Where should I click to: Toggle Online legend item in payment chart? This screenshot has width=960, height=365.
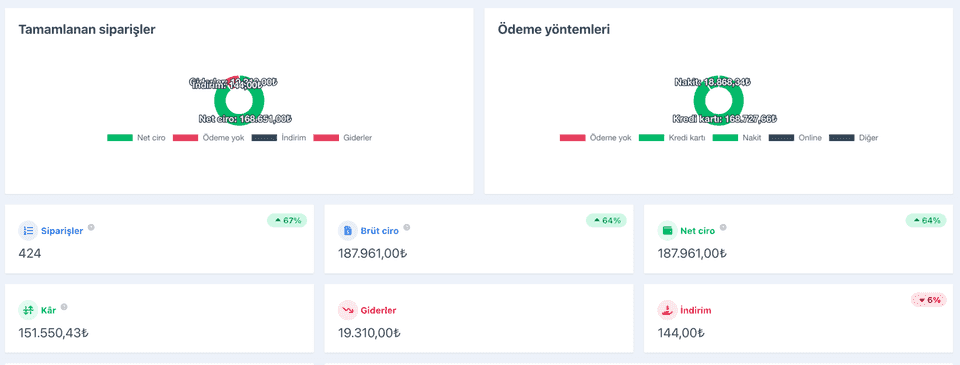(x=796, y=138)
